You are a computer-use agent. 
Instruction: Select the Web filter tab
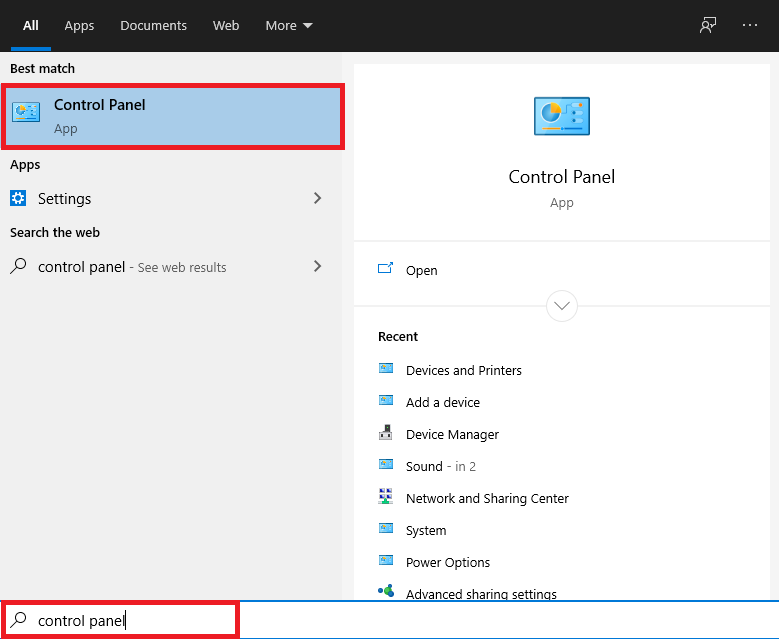point(226,26)
